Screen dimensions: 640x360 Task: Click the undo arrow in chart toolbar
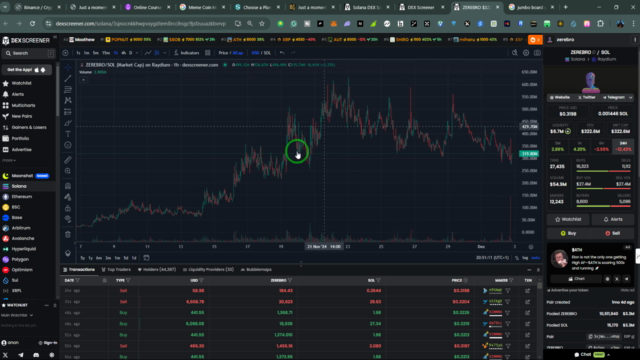coord(282,53)
